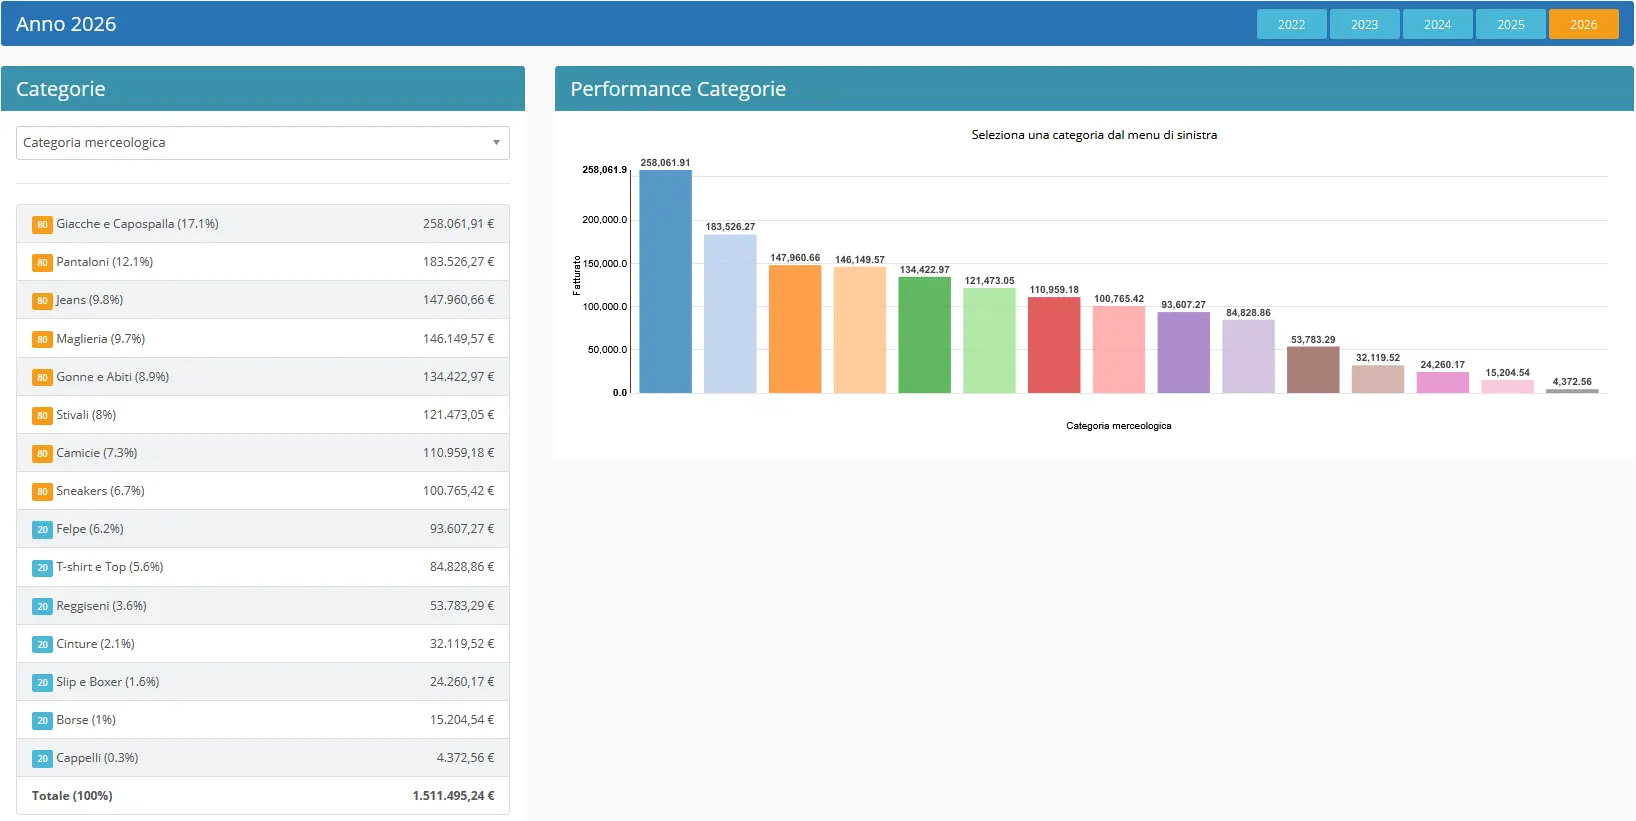Click the peach chart bar labeled 146,149.57

(x=860, y=330)
